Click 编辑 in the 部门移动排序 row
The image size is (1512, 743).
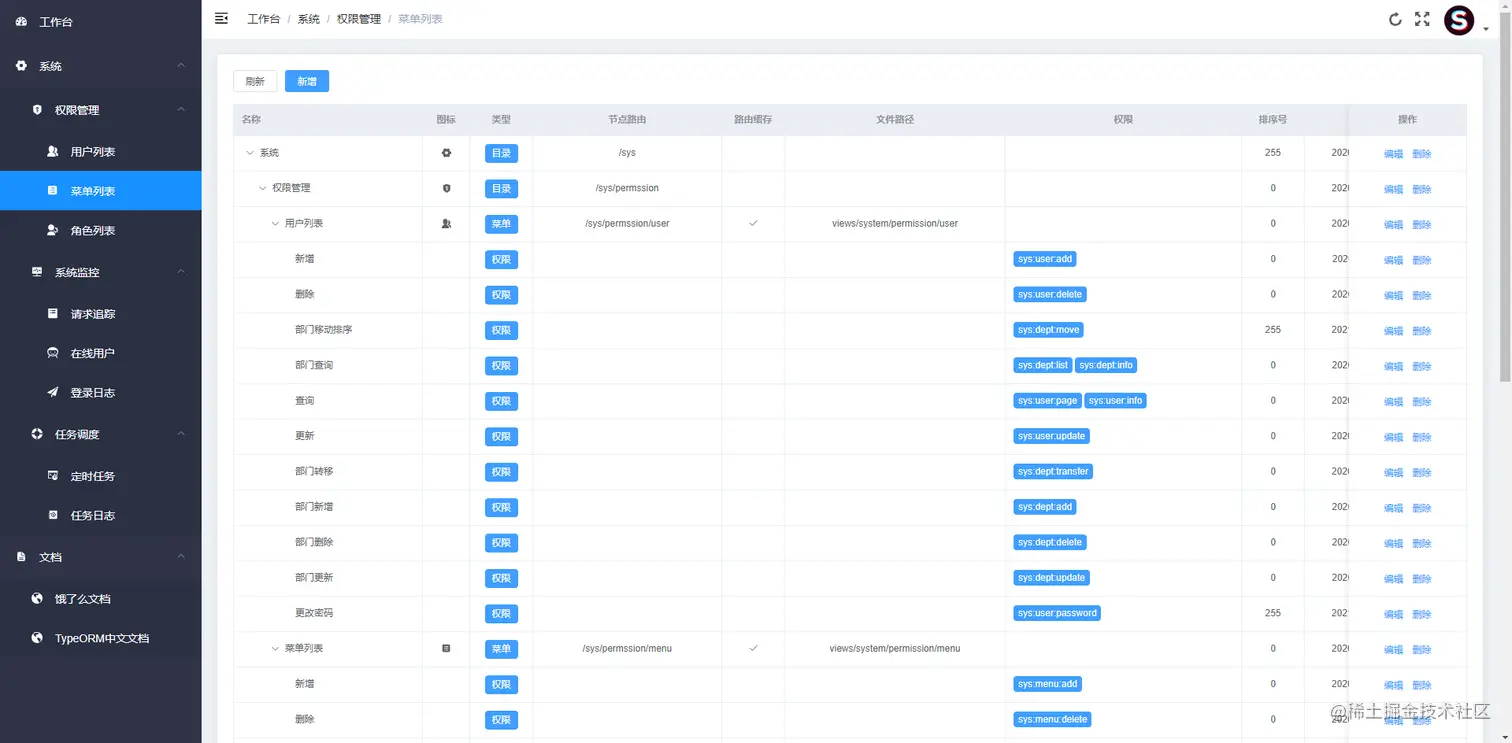(x=1393, y=331)
